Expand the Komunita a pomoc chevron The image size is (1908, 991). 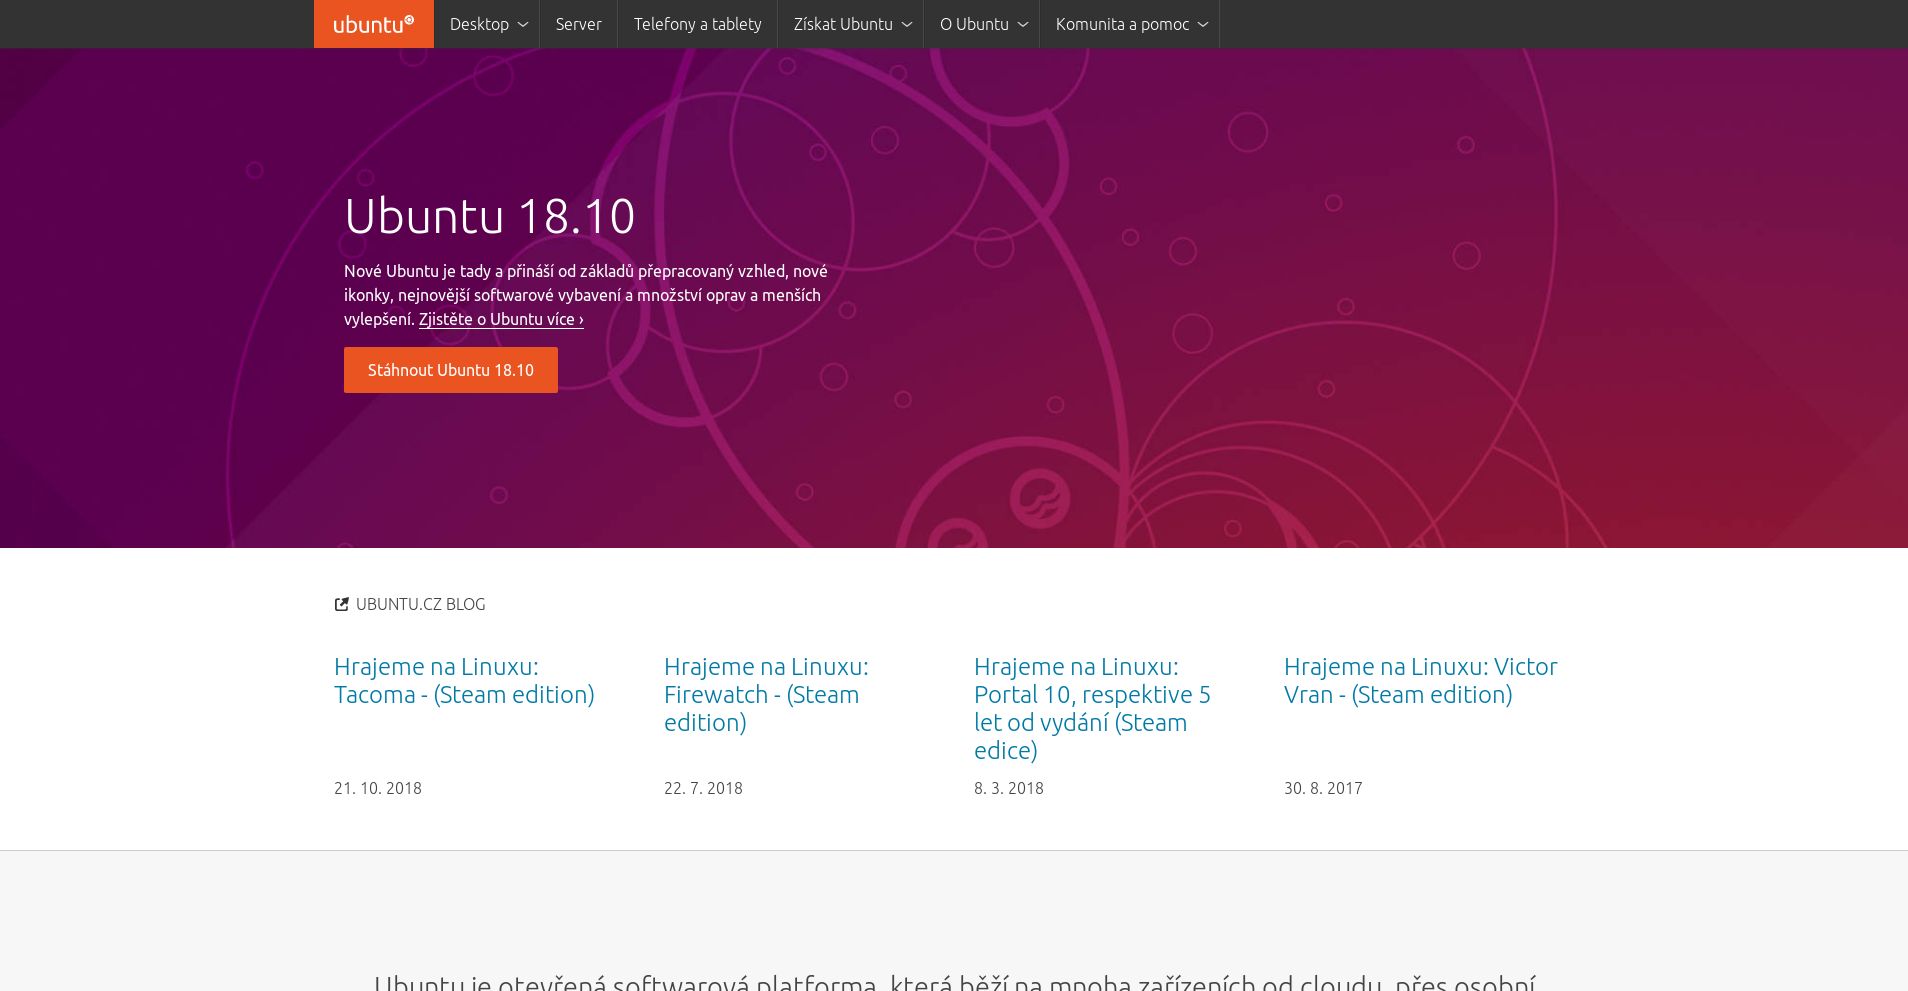click(x=1202, y=24)
